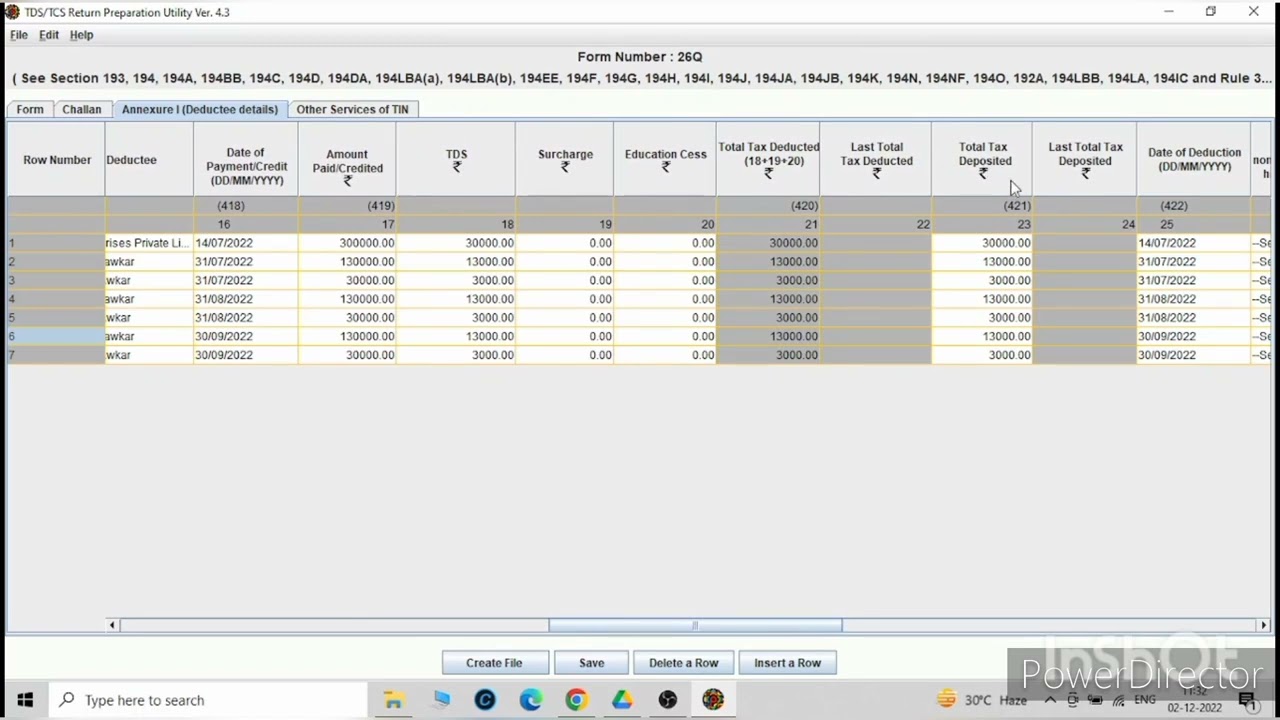Click the Surcharge column header
The image size is (1280, 720).
click(x=565, y=160)
